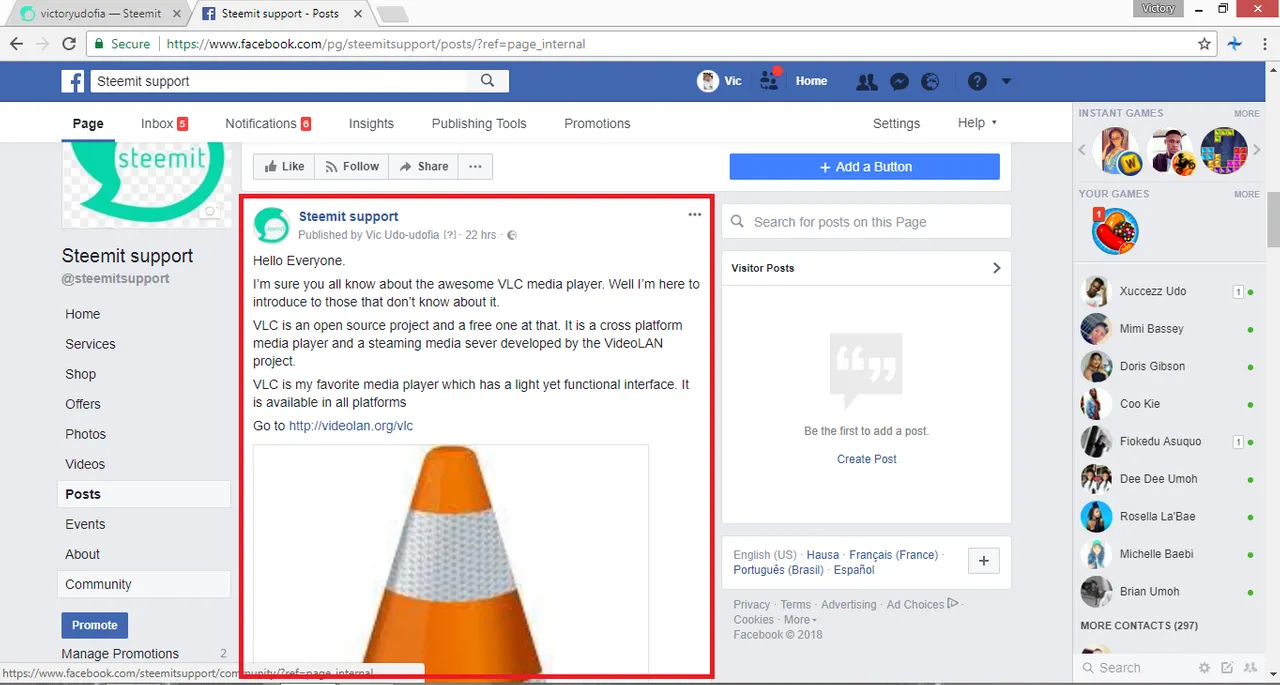This screenshot has width=1280, height=685.
Task: Click the chat settings gear icon
Action: (x=1205, y=667)
